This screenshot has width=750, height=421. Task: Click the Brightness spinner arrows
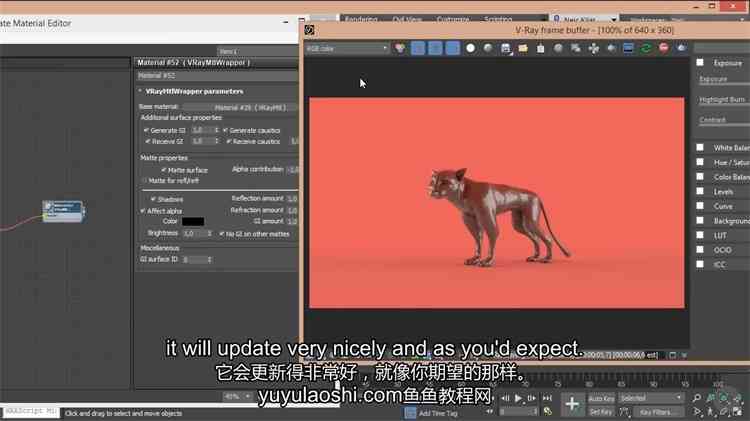point(210,233)
